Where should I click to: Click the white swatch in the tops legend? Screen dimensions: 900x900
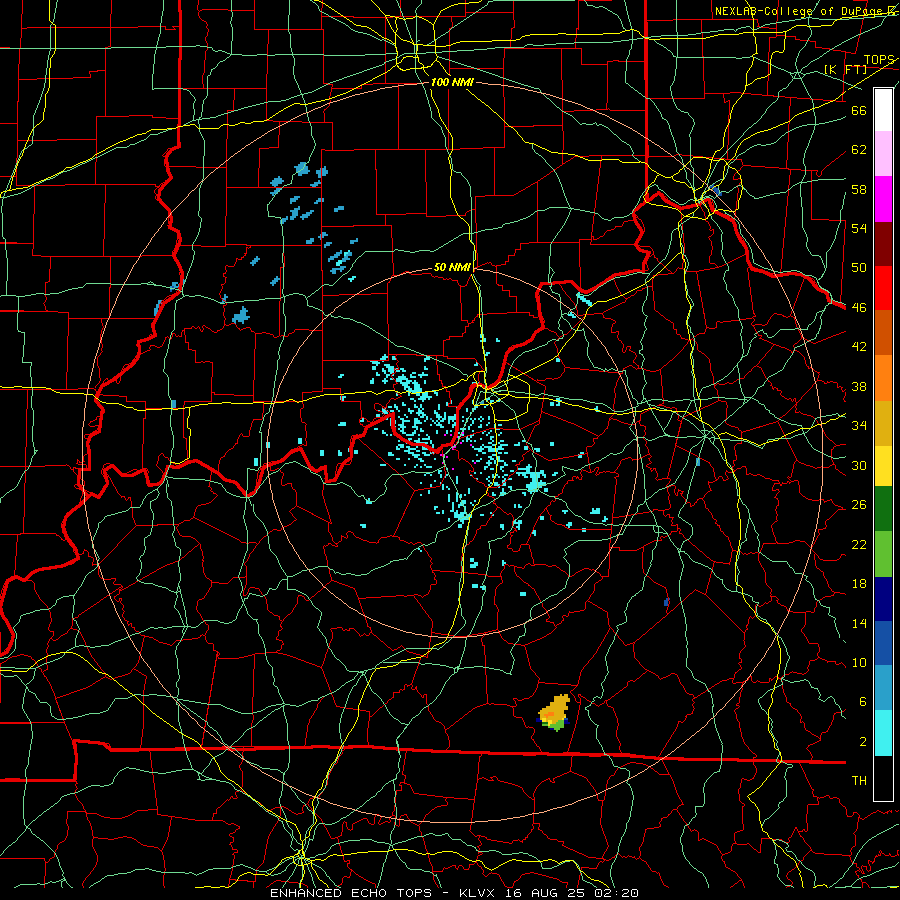(883, 110)
